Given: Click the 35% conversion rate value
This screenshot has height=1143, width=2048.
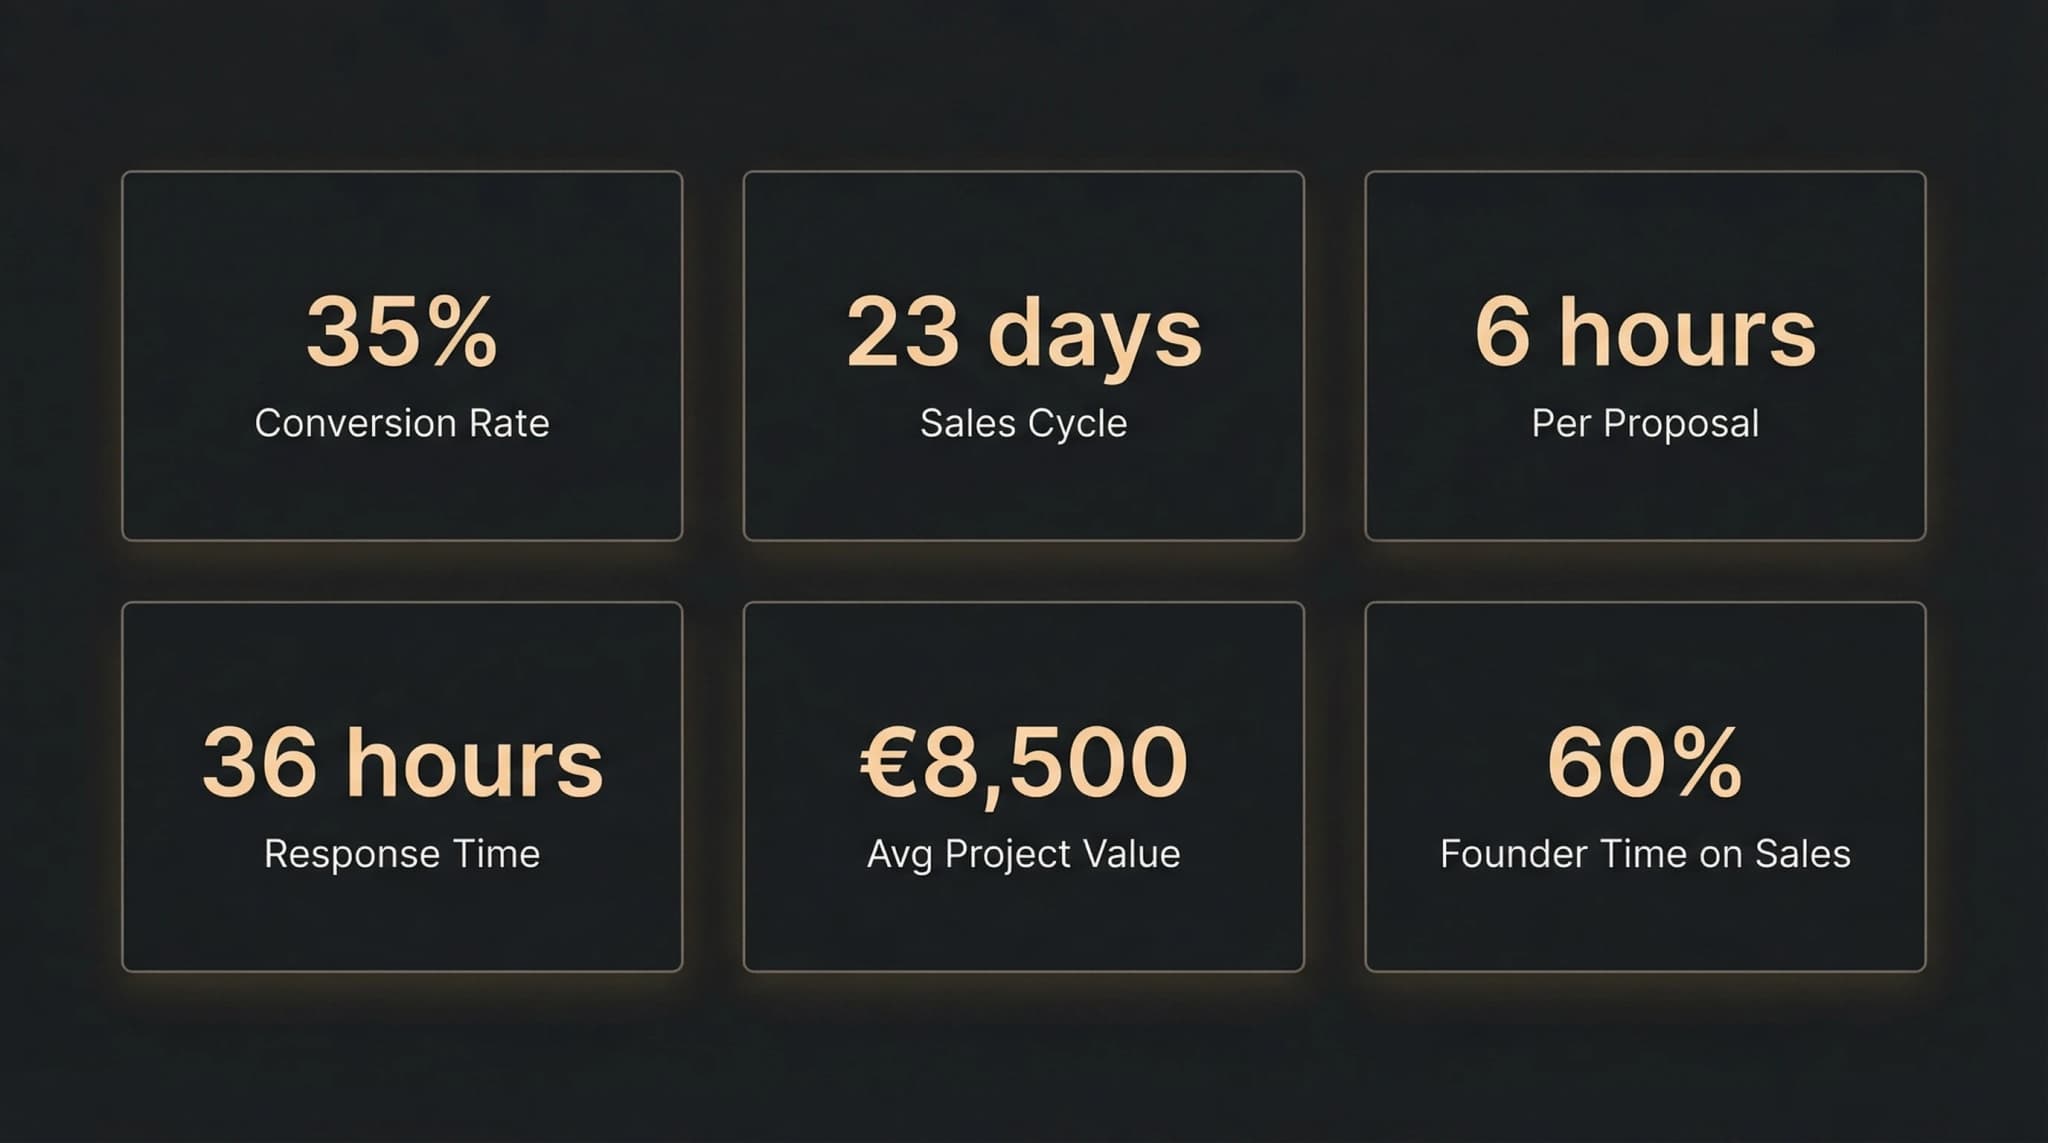Looking at the screenshot, I should pyautogui.click(x=401, y=332).
